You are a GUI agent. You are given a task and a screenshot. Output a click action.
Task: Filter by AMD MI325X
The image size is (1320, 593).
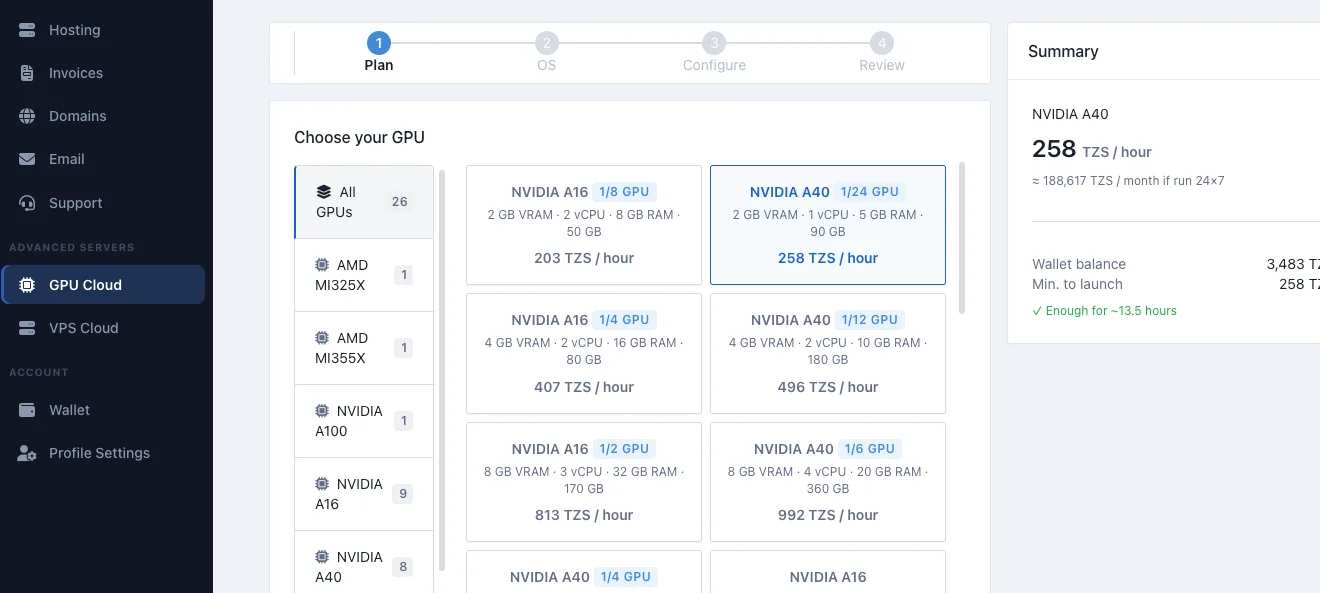(x=364, y=275)
